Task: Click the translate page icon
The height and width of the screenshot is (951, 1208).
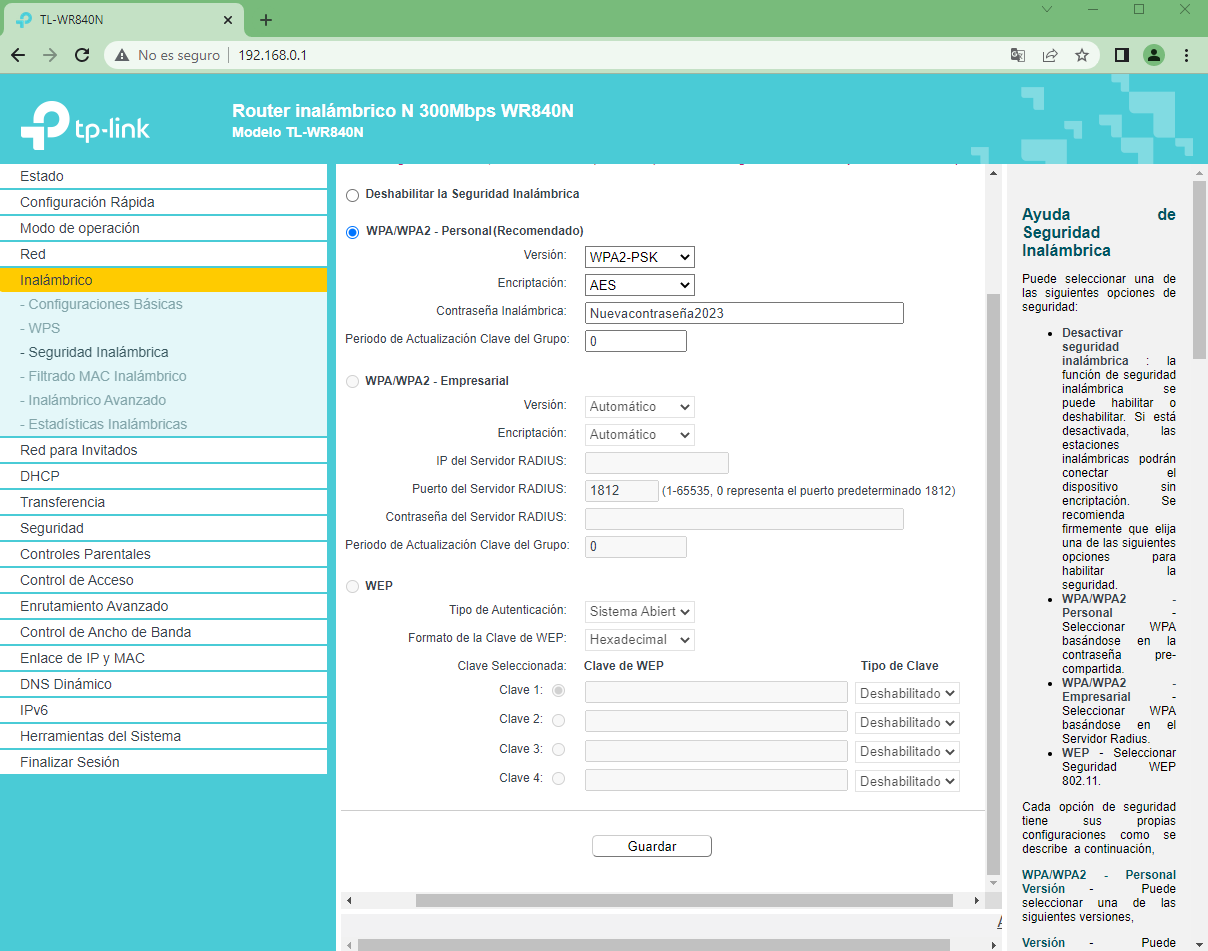Action: click(x=1018, y=55)
